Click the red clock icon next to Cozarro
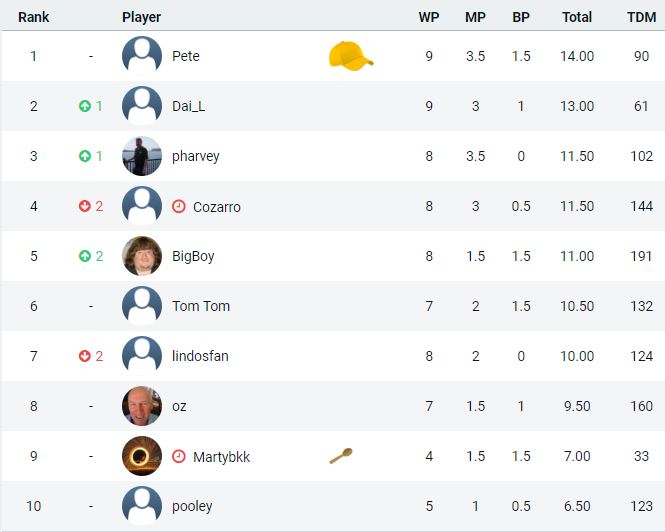This screenshot has height=532, width=665. tap(179, 206)
